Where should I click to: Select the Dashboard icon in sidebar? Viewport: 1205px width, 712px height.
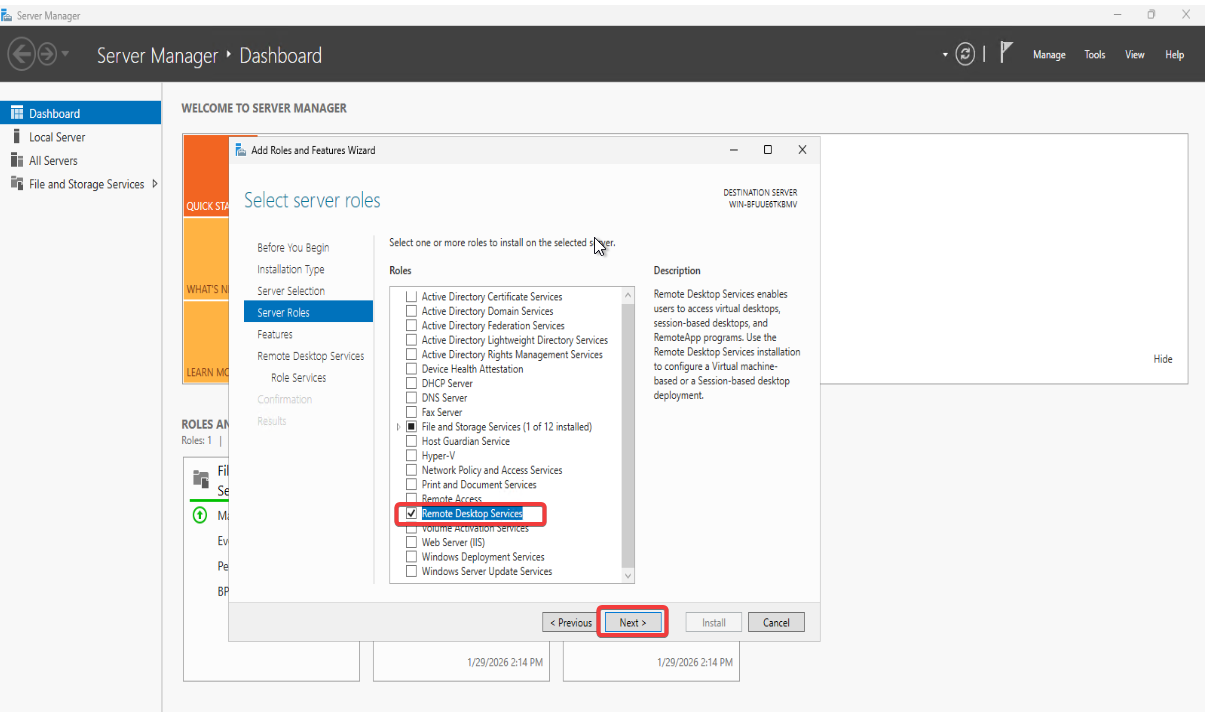click(17, 113)
